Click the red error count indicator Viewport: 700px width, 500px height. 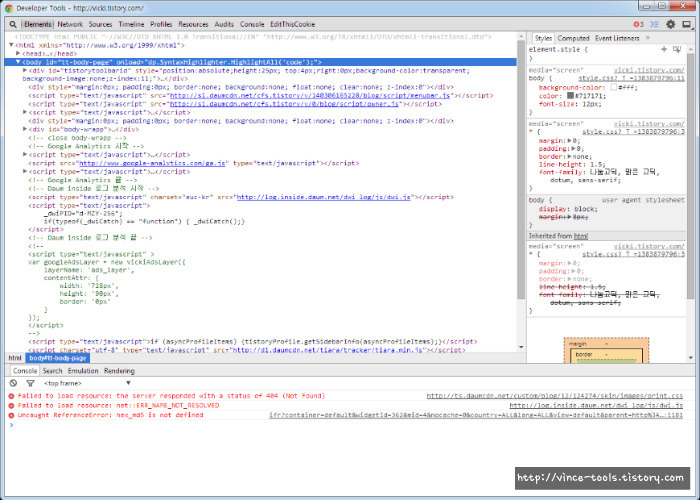pos(638,25)
